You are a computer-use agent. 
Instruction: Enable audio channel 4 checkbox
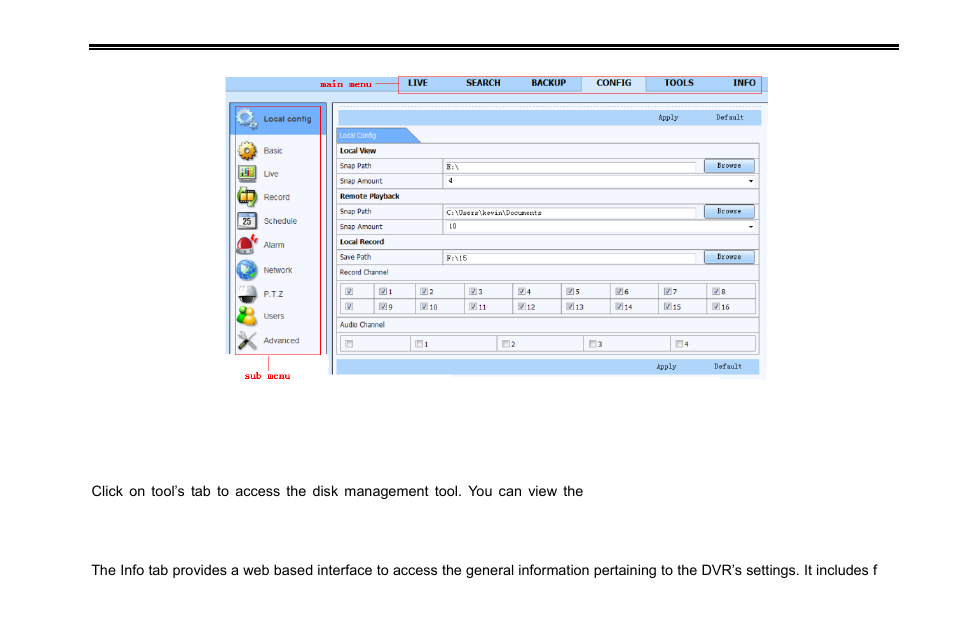point(679,344)
